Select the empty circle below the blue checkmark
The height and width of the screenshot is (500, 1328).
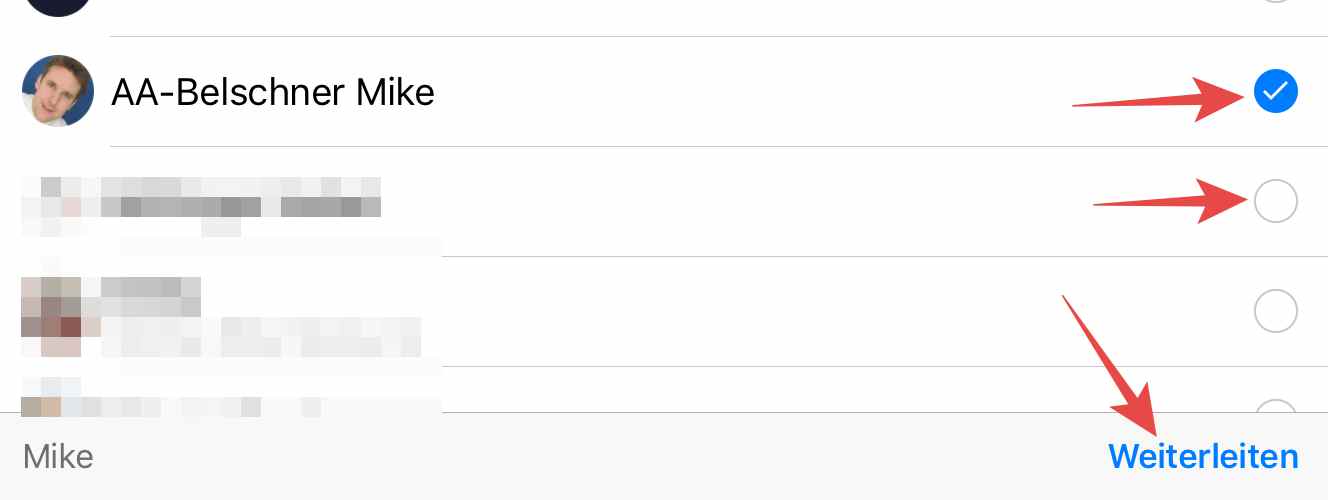pyautogui.click(x=1275, y=202)
